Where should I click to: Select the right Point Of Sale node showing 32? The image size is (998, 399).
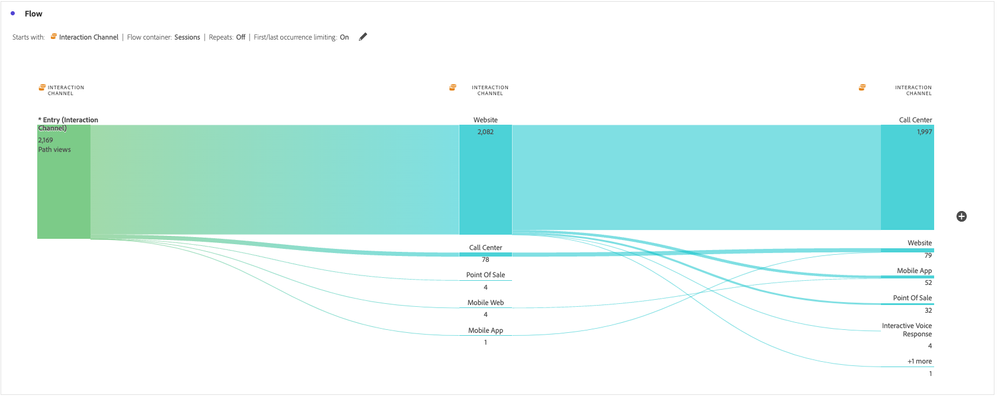(x=908, y=304)
